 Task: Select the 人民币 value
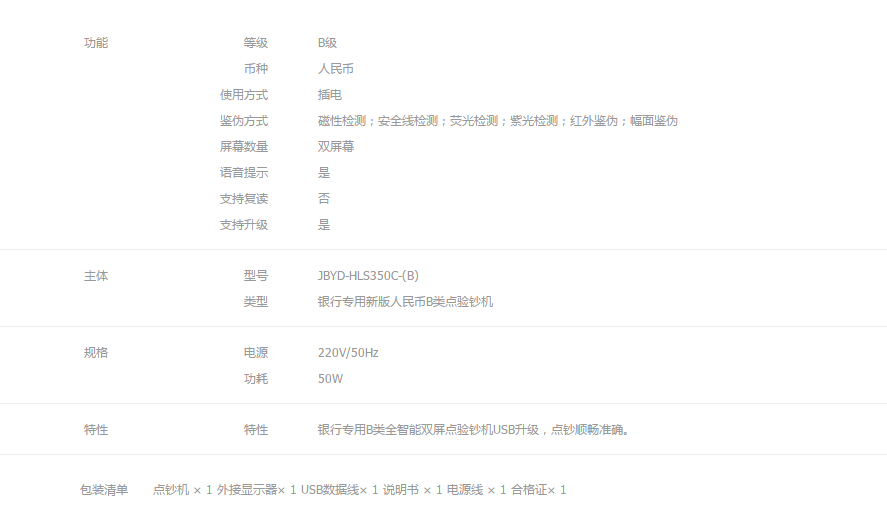tap(335, 69)
